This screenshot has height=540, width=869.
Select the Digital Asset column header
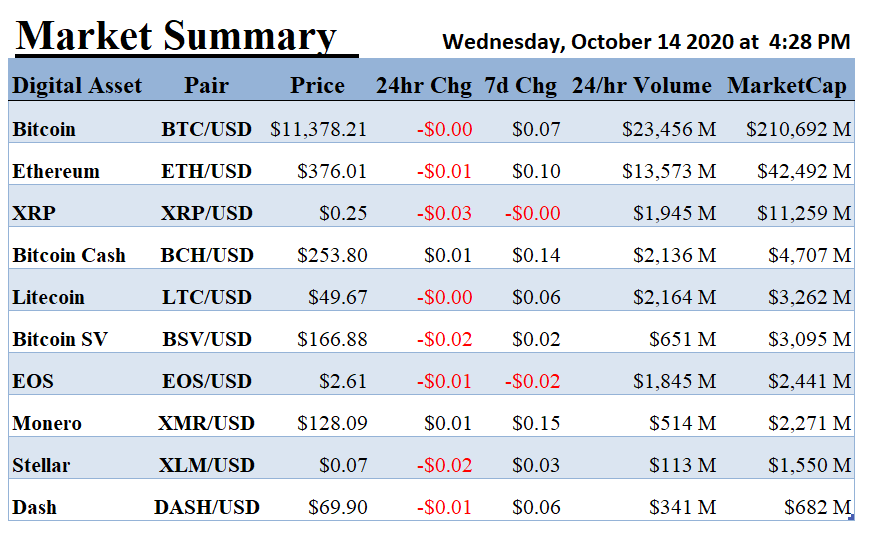tap(77, 85)
